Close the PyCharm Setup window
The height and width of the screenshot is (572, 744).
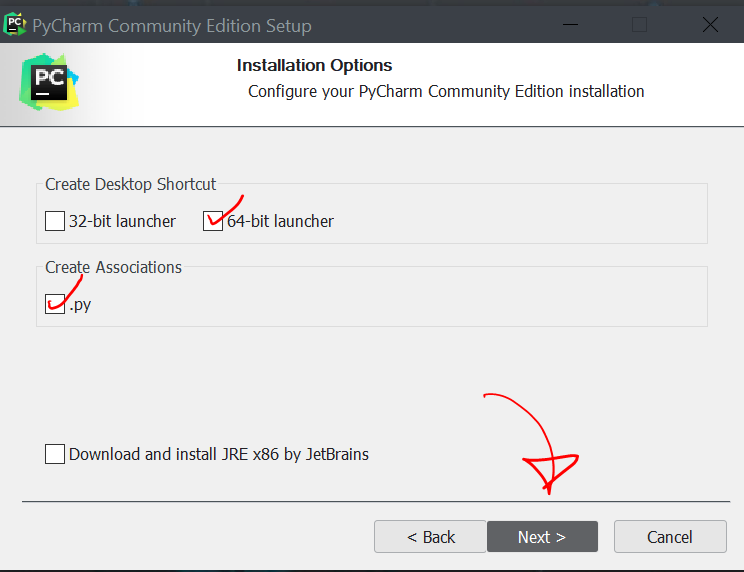click(x=710, y=25)
